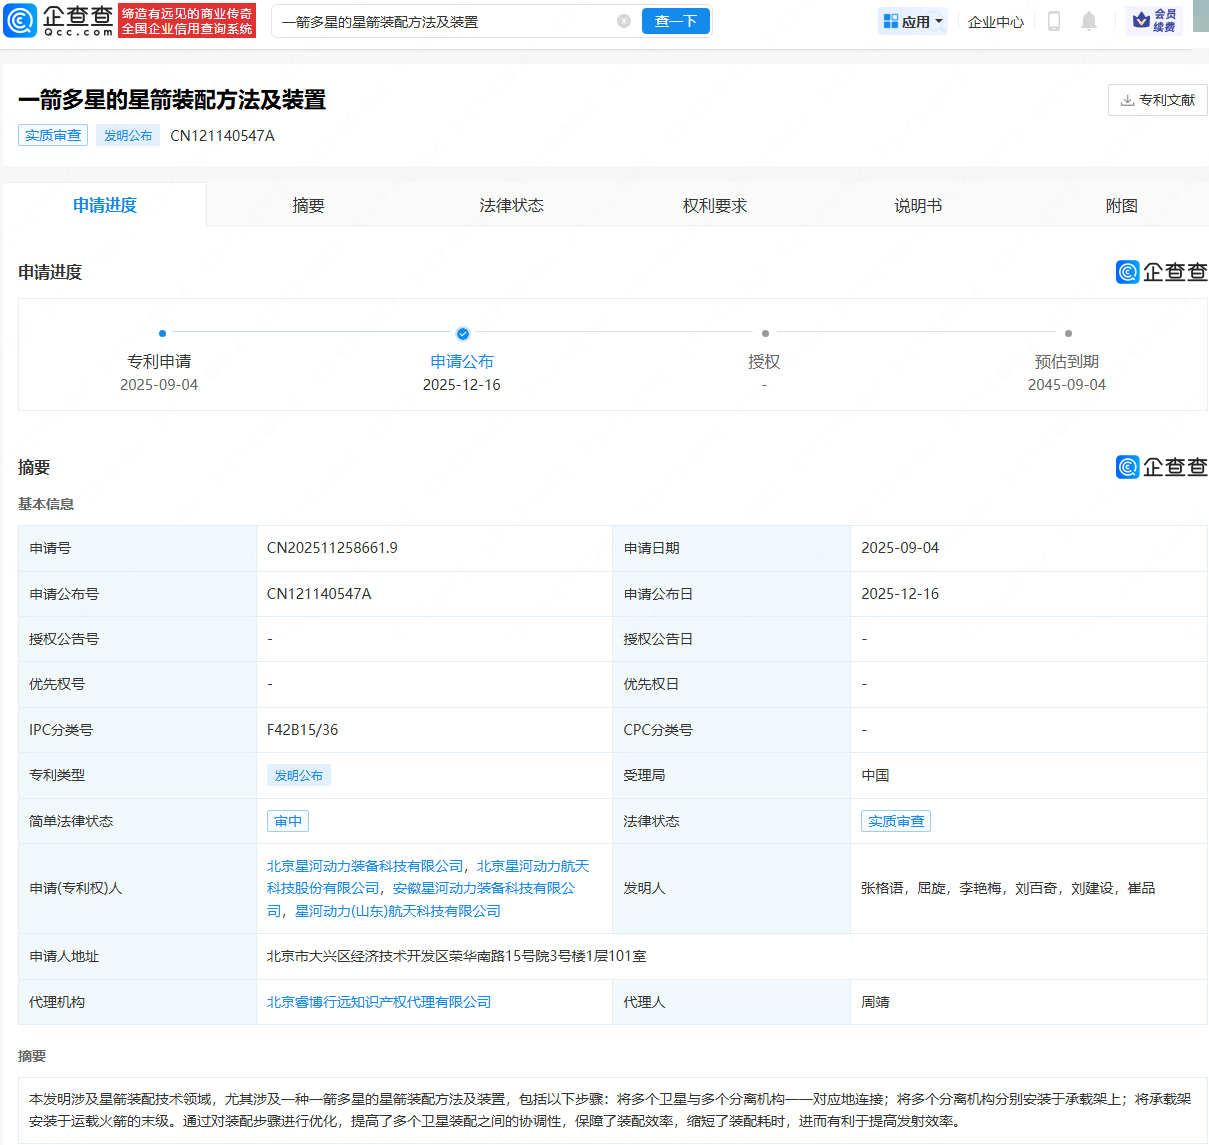Open the 说明书 tab
Screen dimensions: 1209x1145
917,204
